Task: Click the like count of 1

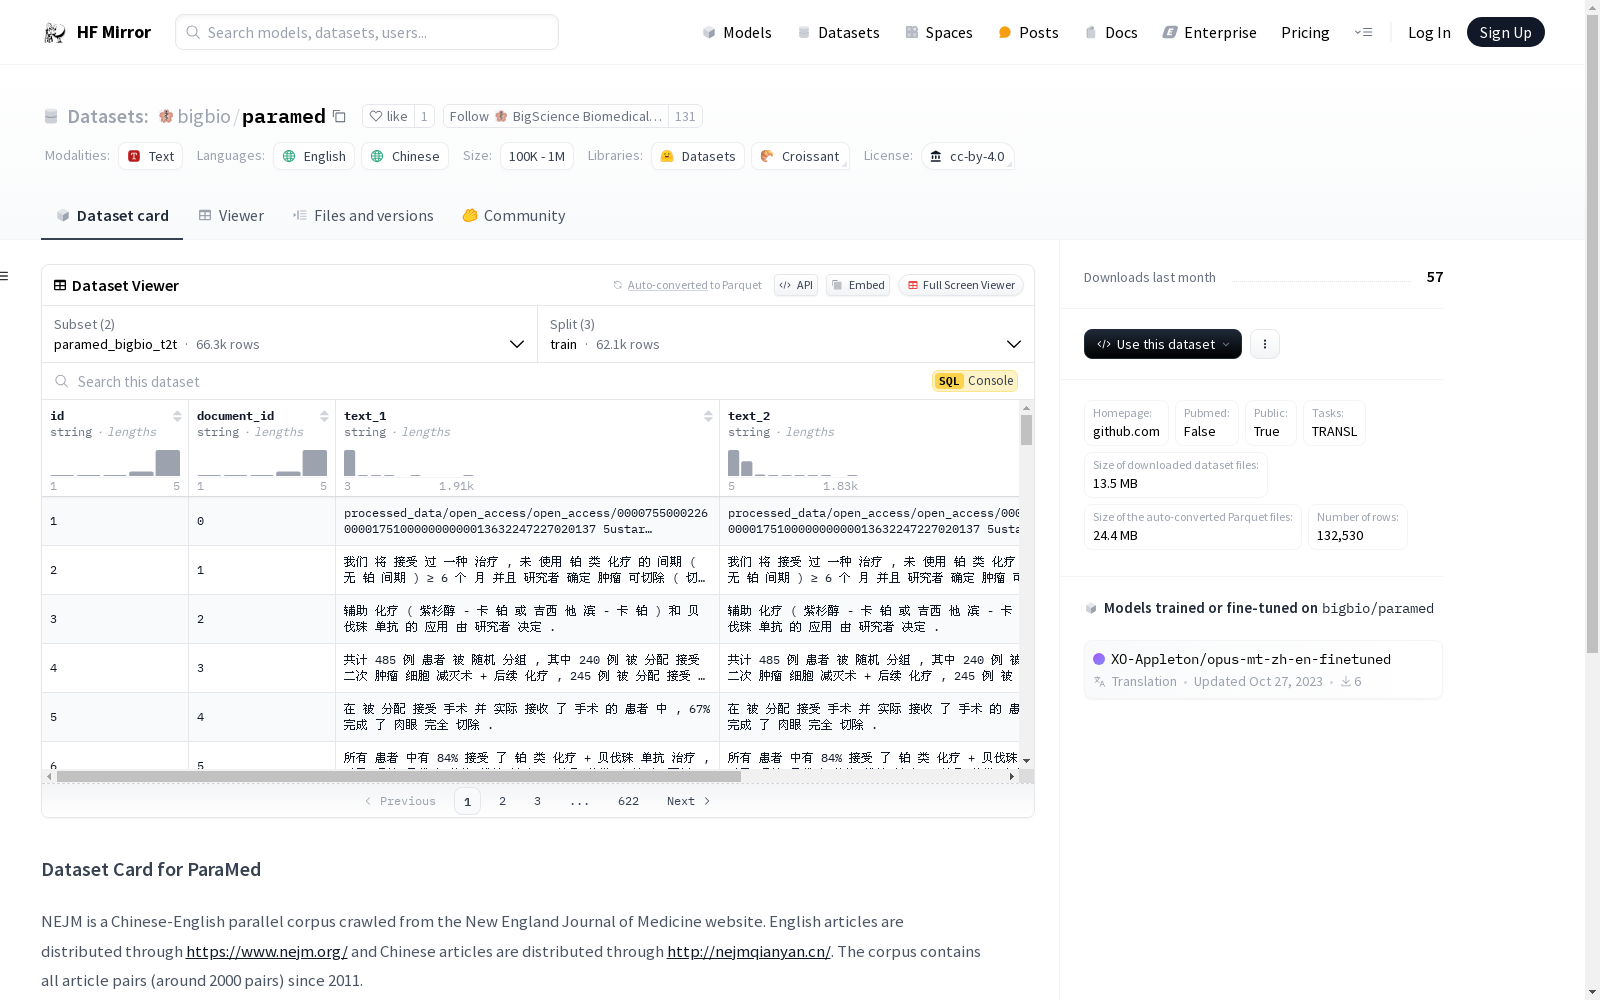Action: click(424, 116)
